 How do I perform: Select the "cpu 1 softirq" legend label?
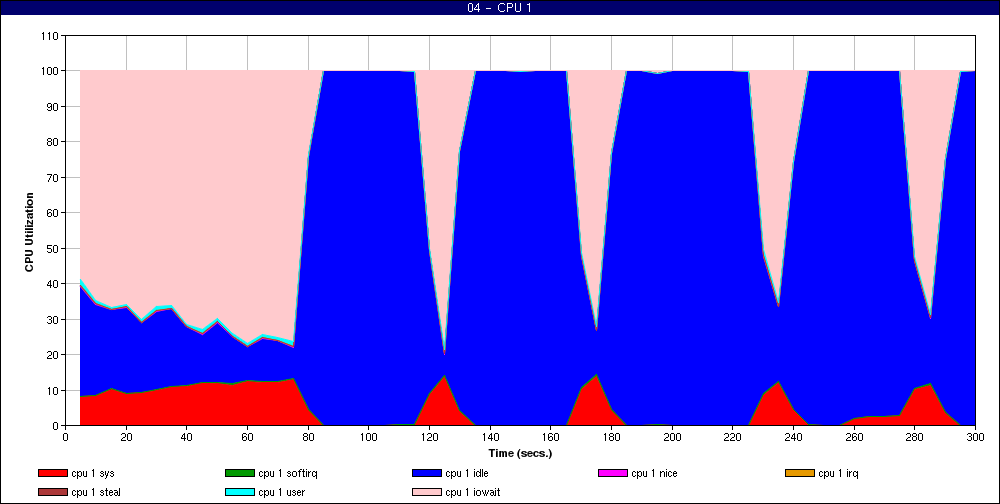point(288,474)
